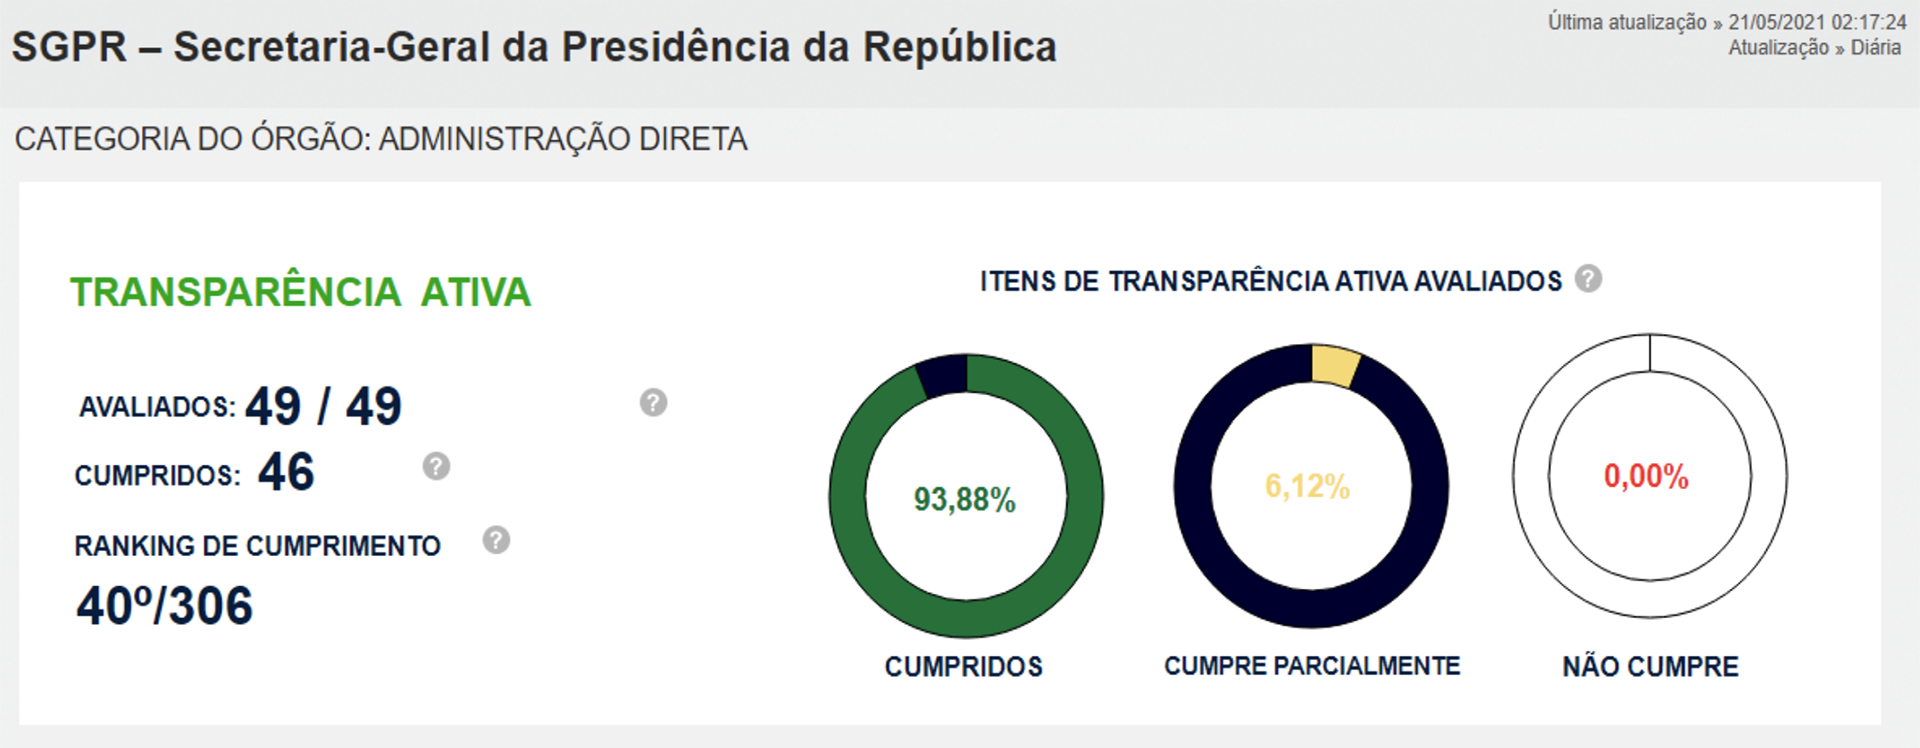
Task: Click the red 0,00% percentage label
Action: coord(1646,476)
